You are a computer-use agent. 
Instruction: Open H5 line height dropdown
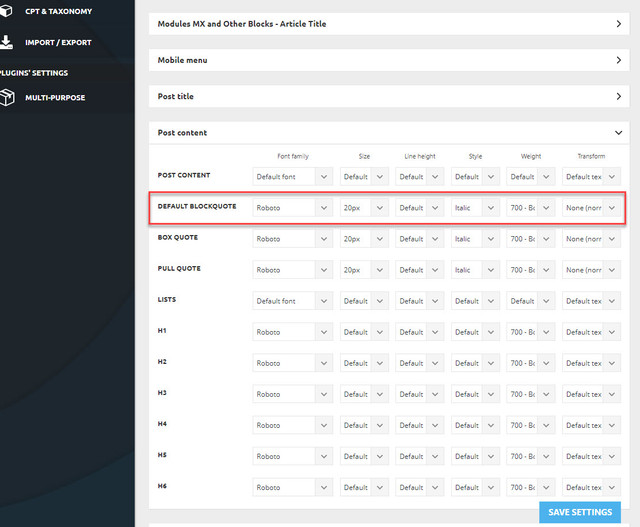click(x=420, y=456)
